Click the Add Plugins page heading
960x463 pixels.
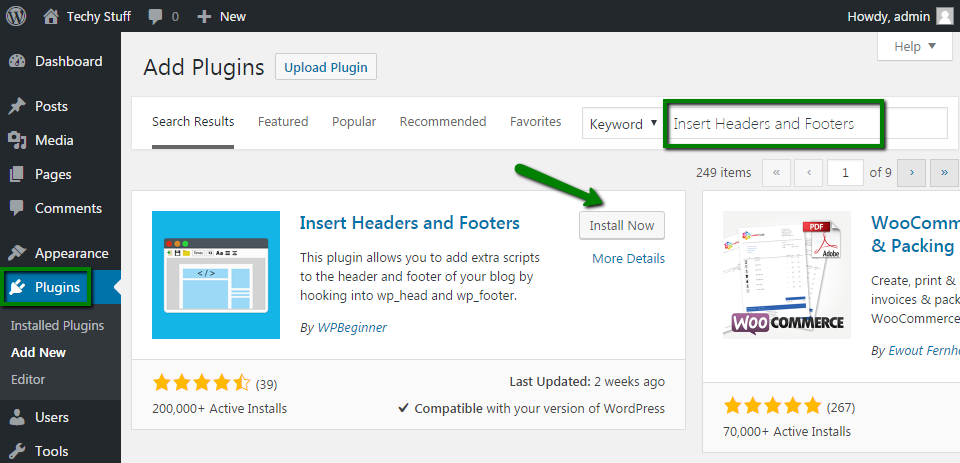tap(204, 67)
